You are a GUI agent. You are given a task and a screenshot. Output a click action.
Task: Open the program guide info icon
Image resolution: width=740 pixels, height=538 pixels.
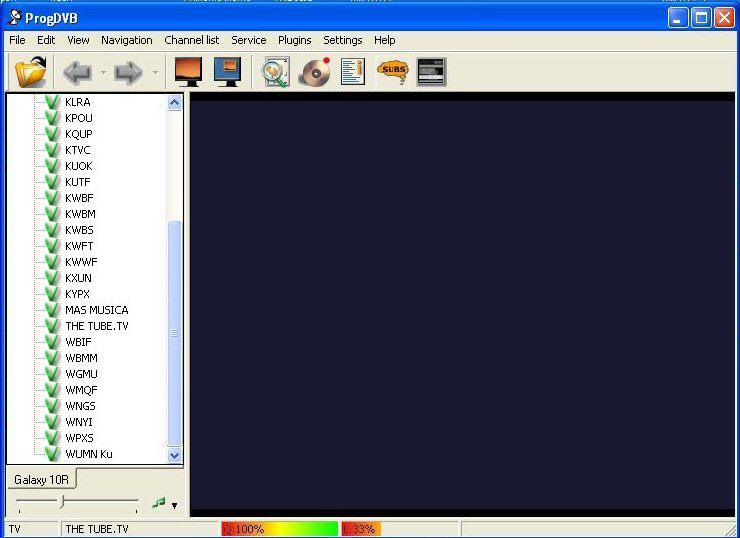tap(353, 72)
